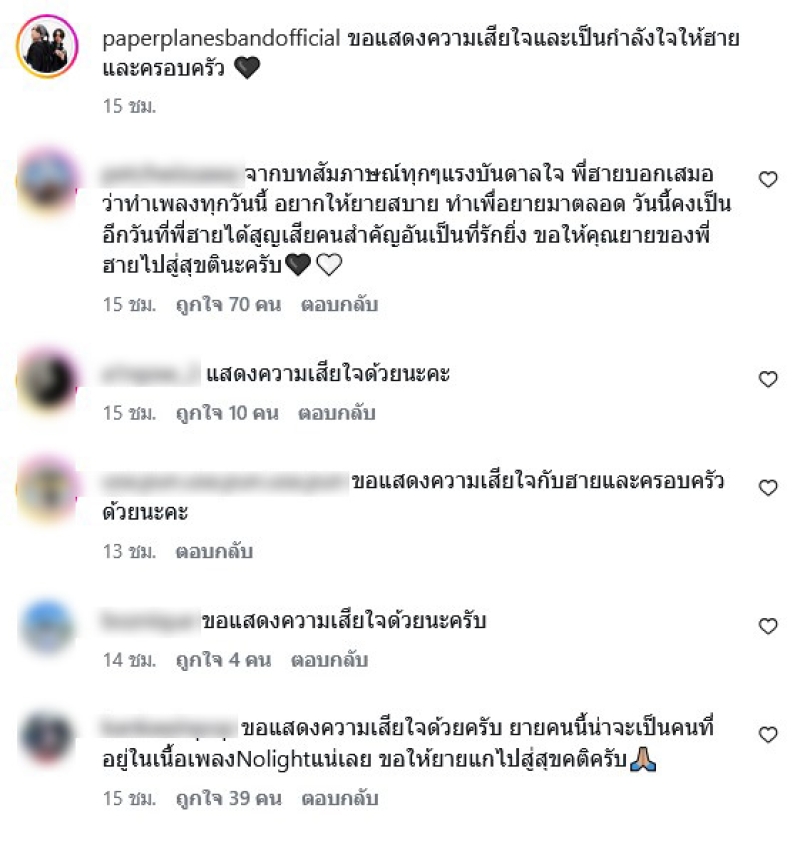Screen dimensions: 800x848
Task: View the 'ถูกใจ 39 คน' likes list
Action: click(x=229, y=799)
